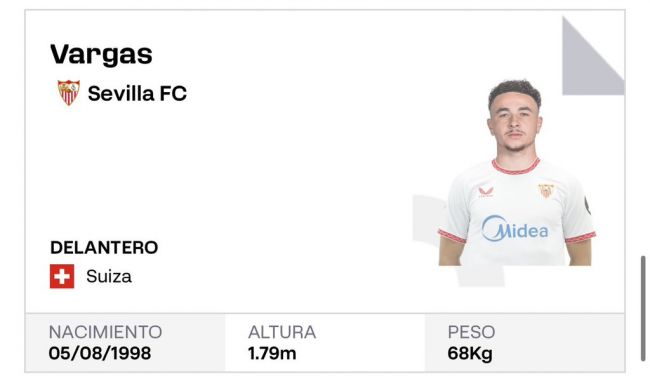
Task: Click the Castore logo on the jersey
Action: 485,192
